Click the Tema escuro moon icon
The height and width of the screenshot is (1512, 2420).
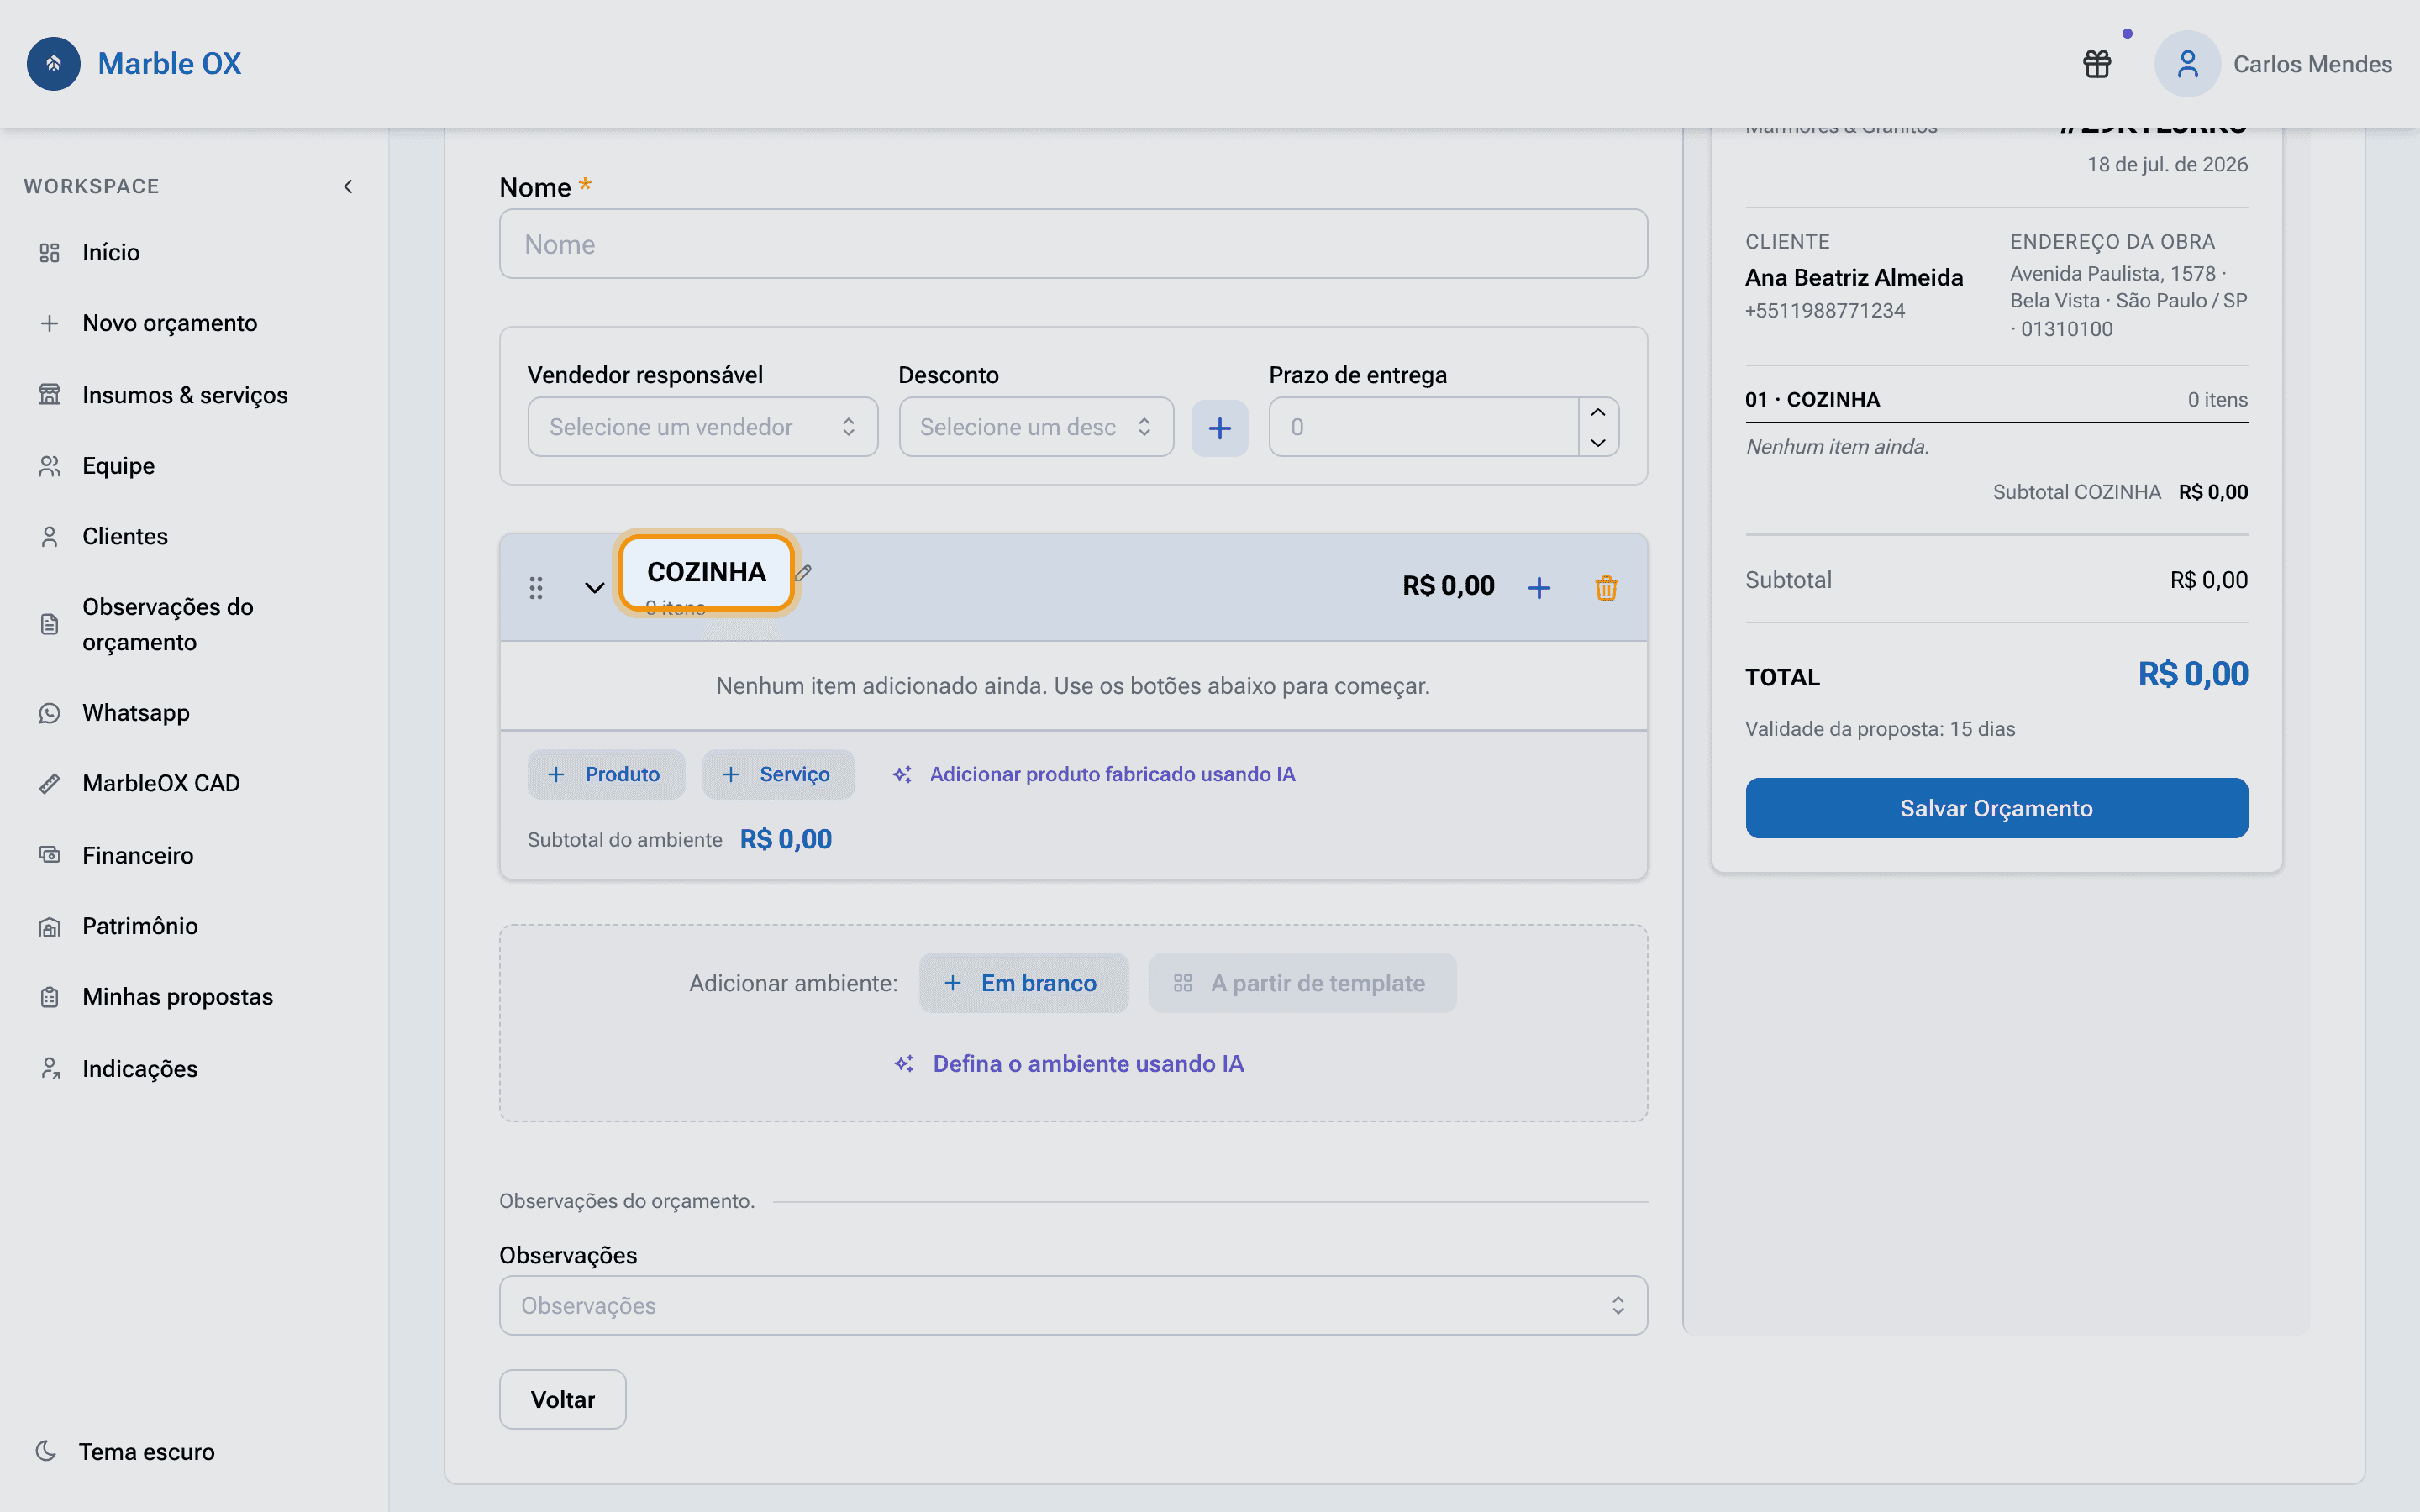[46, 1450]
